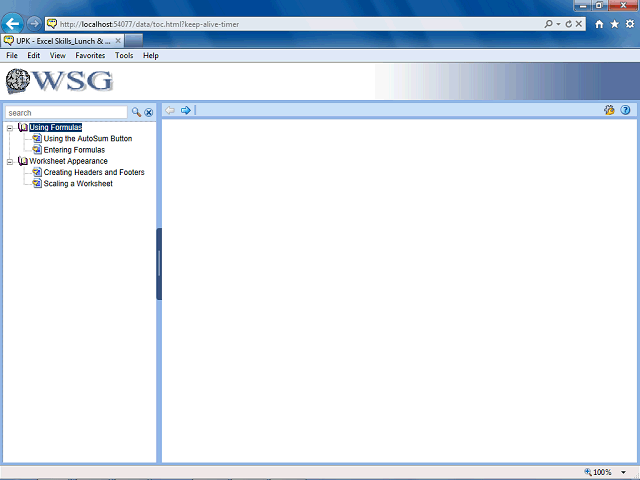Open Favorites star icon
The width and height of the screenshot is (640, 480).
[614, 24]
